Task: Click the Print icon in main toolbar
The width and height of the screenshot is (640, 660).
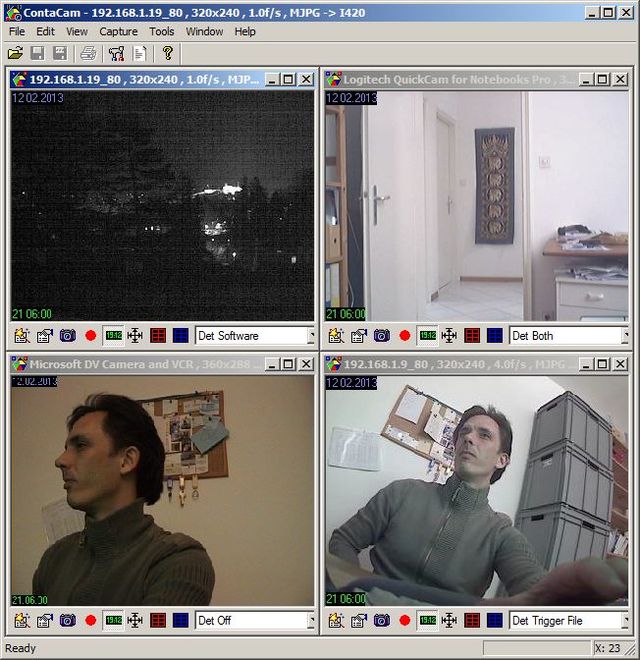Action: tap(88, 53)
